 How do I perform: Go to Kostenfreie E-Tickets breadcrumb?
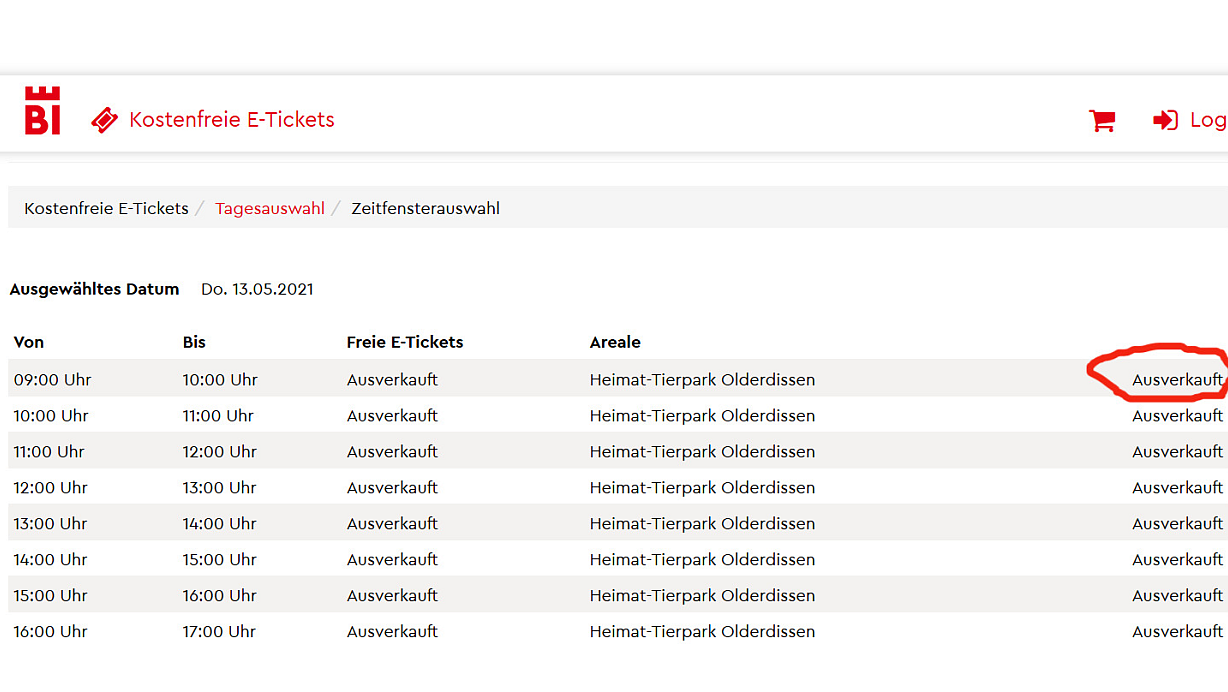click(x=106, y=209)
